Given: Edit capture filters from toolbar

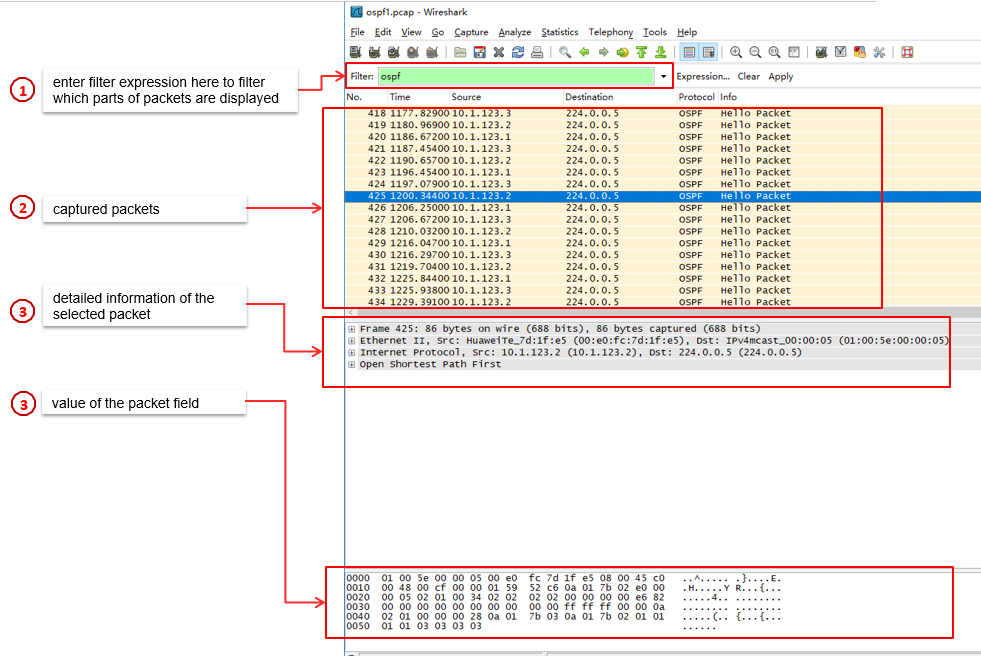Looking at the screenshot, I should point(821,53).
